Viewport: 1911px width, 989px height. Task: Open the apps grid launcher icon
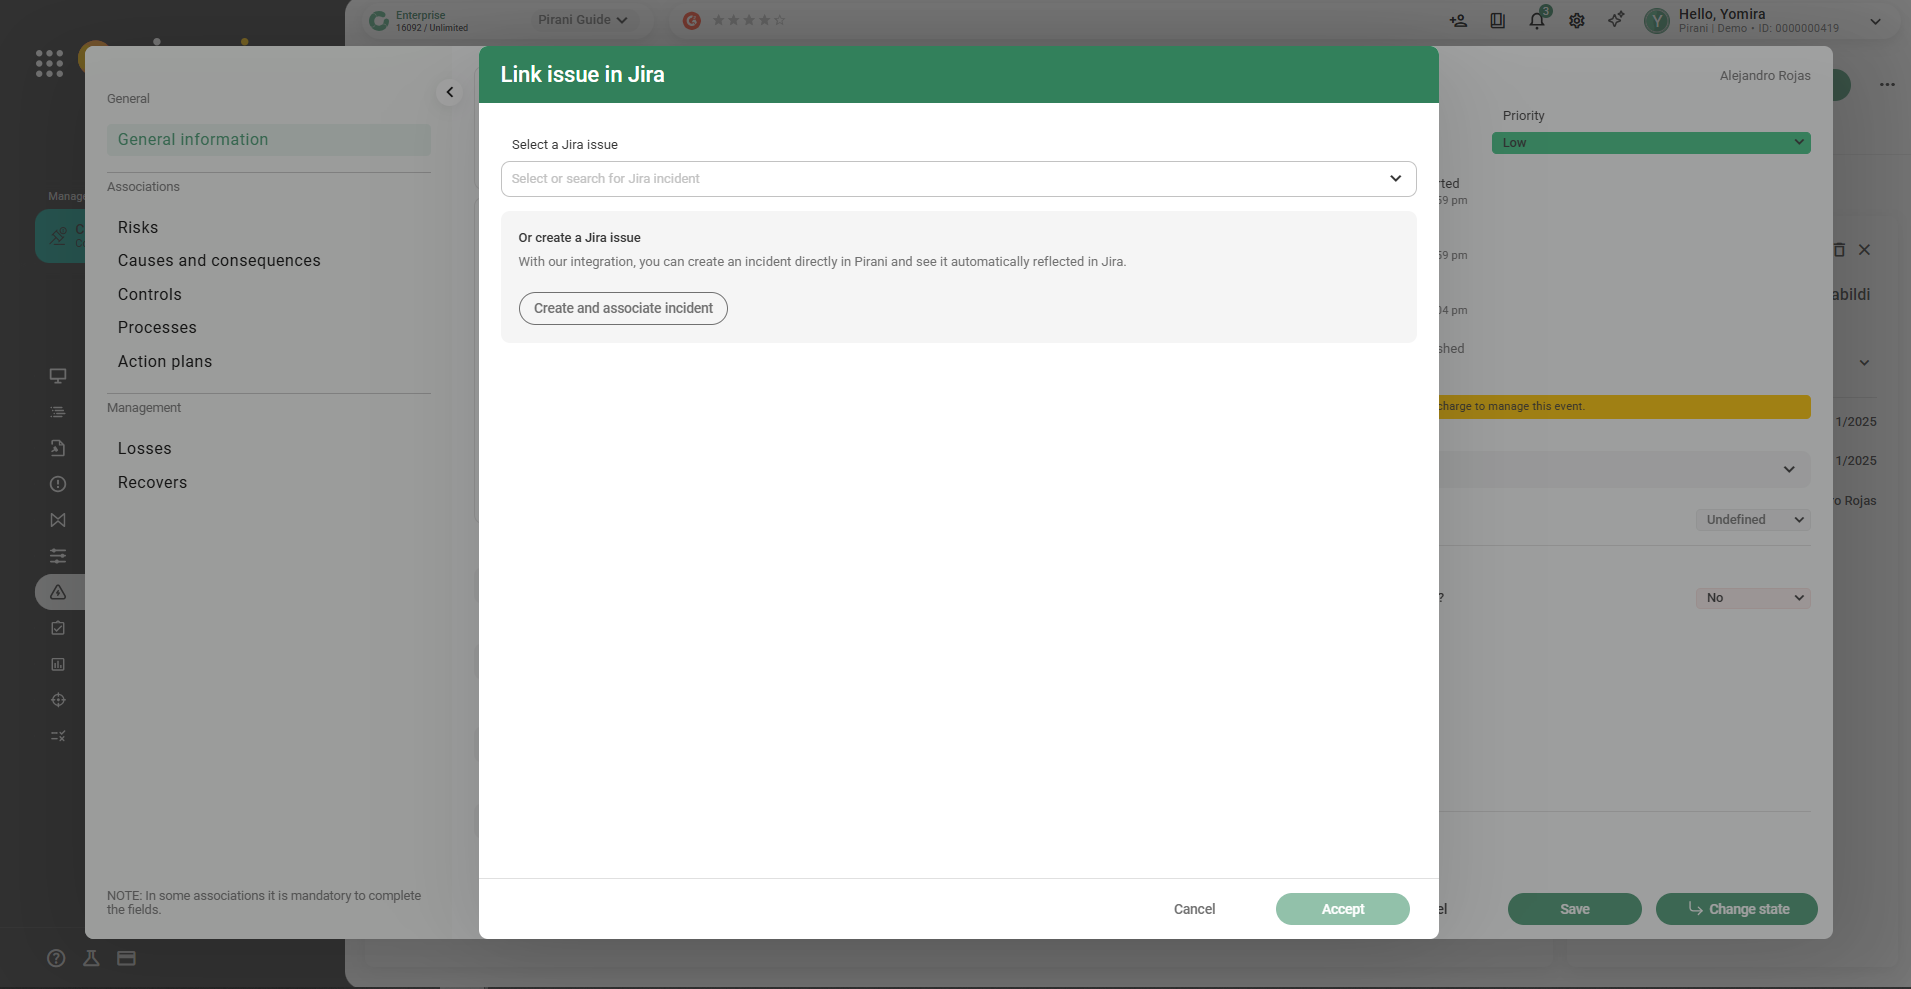[x=49, y=64]
